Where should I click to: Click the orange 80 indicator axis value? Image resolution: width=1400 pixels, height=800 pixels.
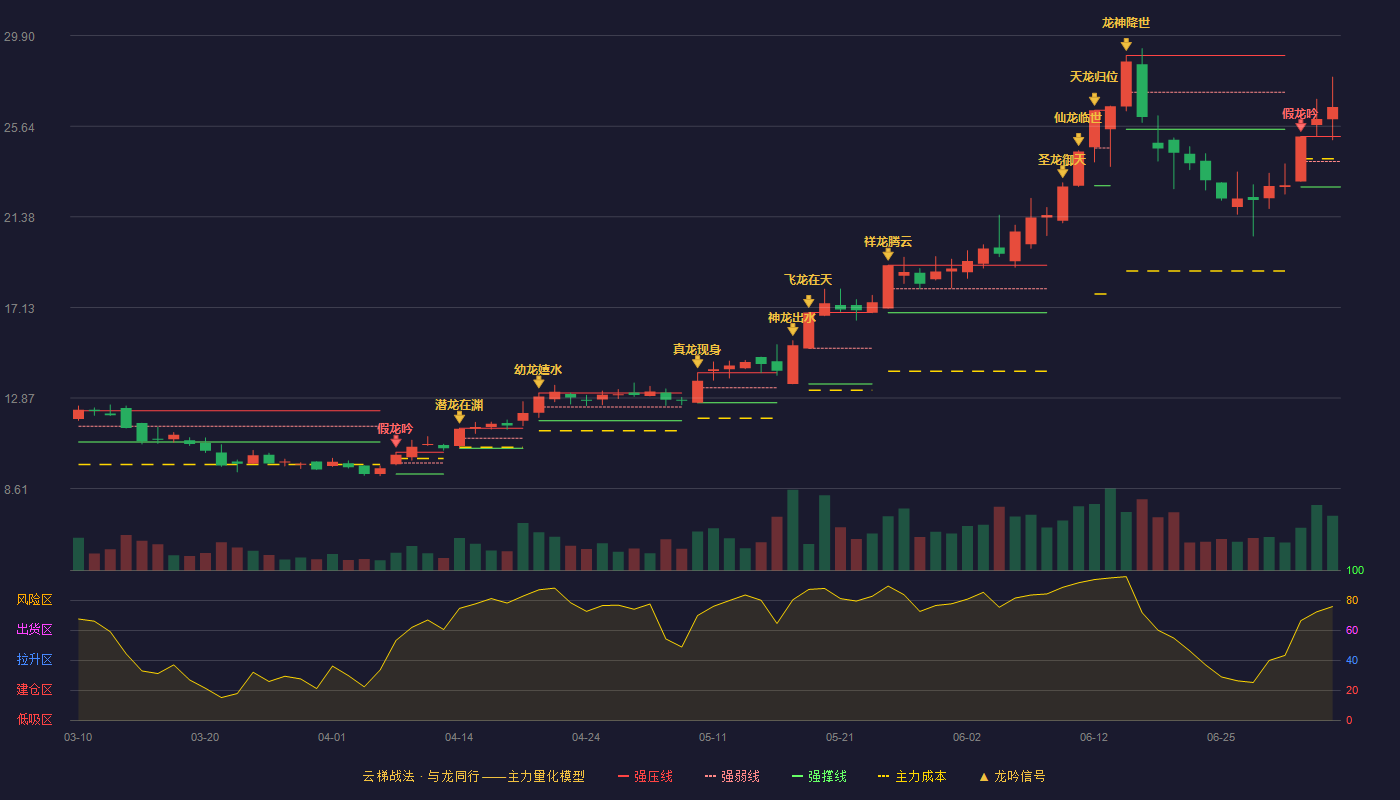click(x=1352, y=600)
